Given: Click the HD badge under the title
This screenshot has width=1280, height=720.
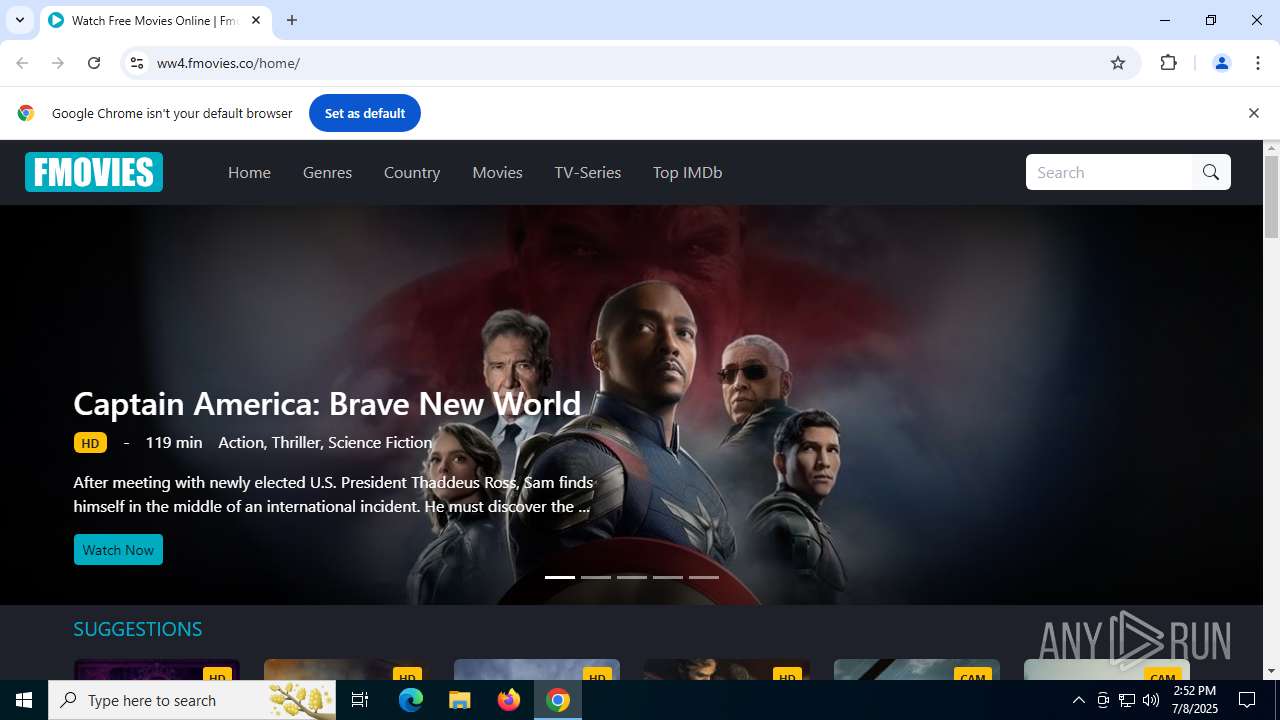Looking at the screenshot, I should (x=90, y=443).
